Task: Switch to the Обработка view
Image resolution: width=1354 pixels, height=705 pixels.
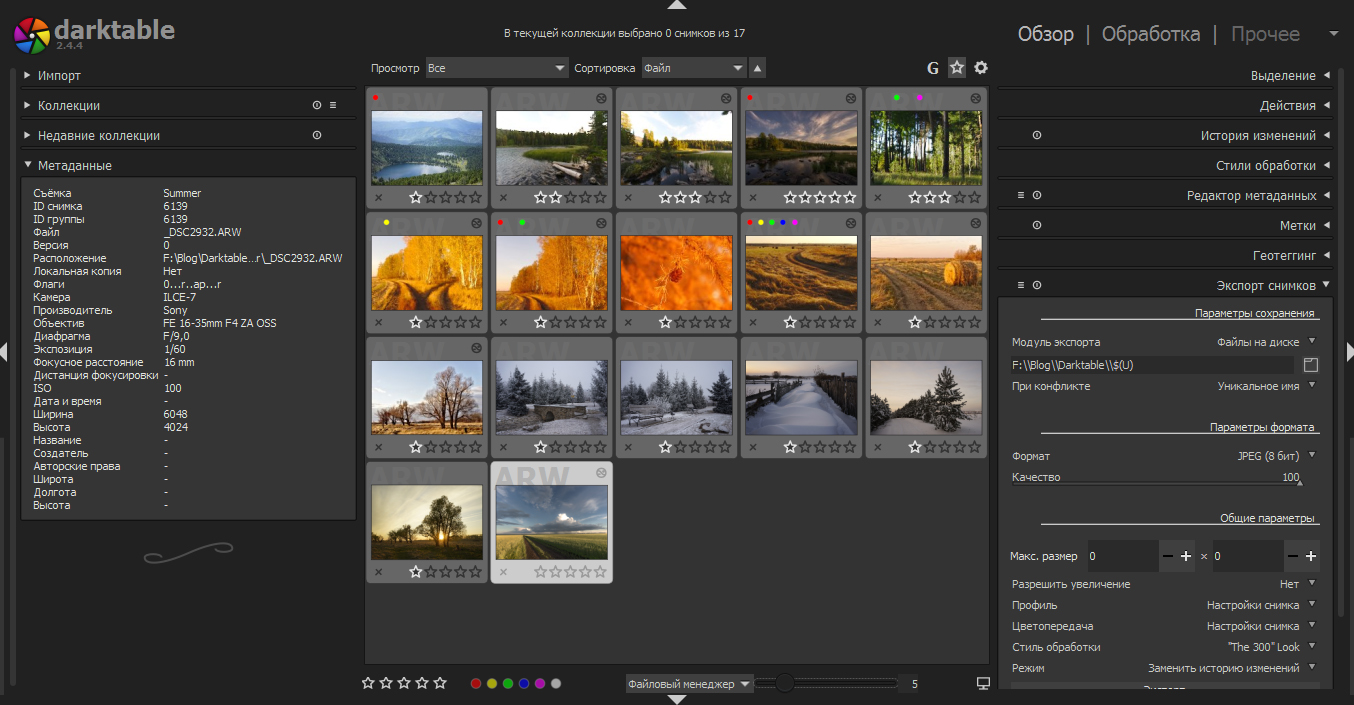Action: tap(1150, 34)
